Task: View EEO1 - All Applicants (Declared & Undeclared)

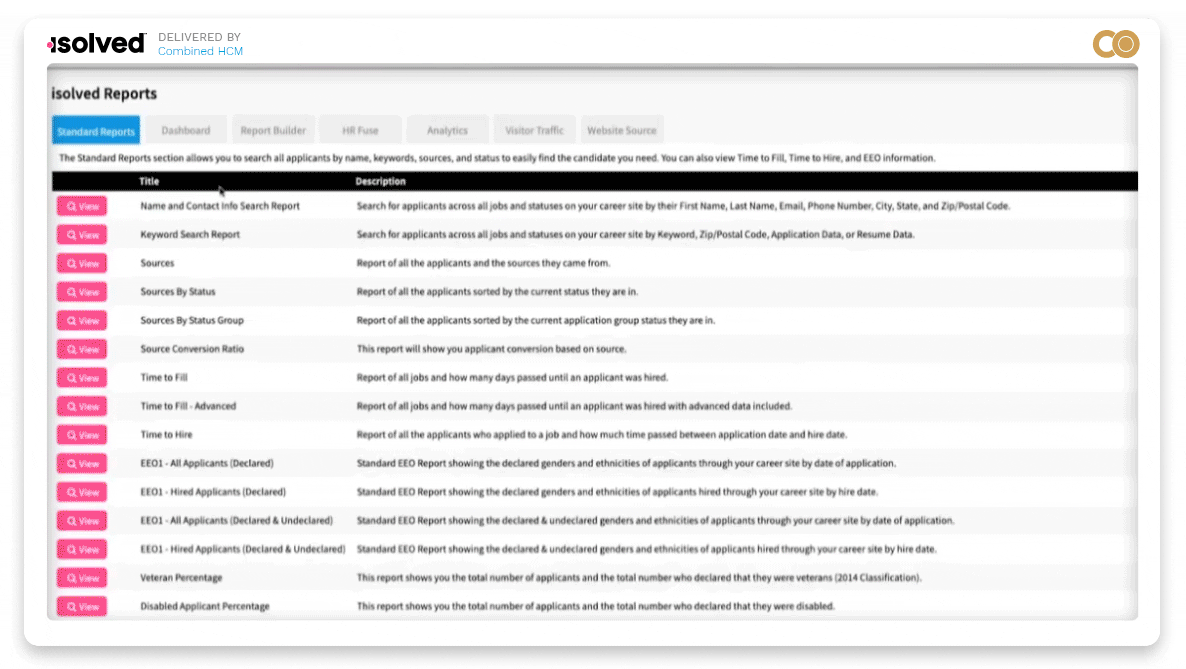Action: coord(82,521)
